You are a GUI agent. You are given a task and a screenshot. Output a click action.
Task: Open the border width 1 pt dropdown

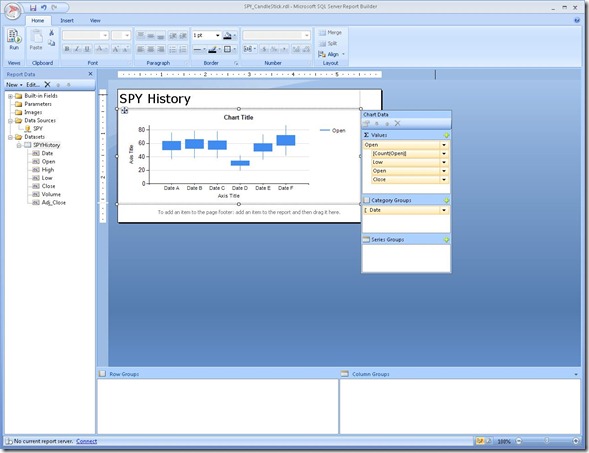click(x=217, y=35)
